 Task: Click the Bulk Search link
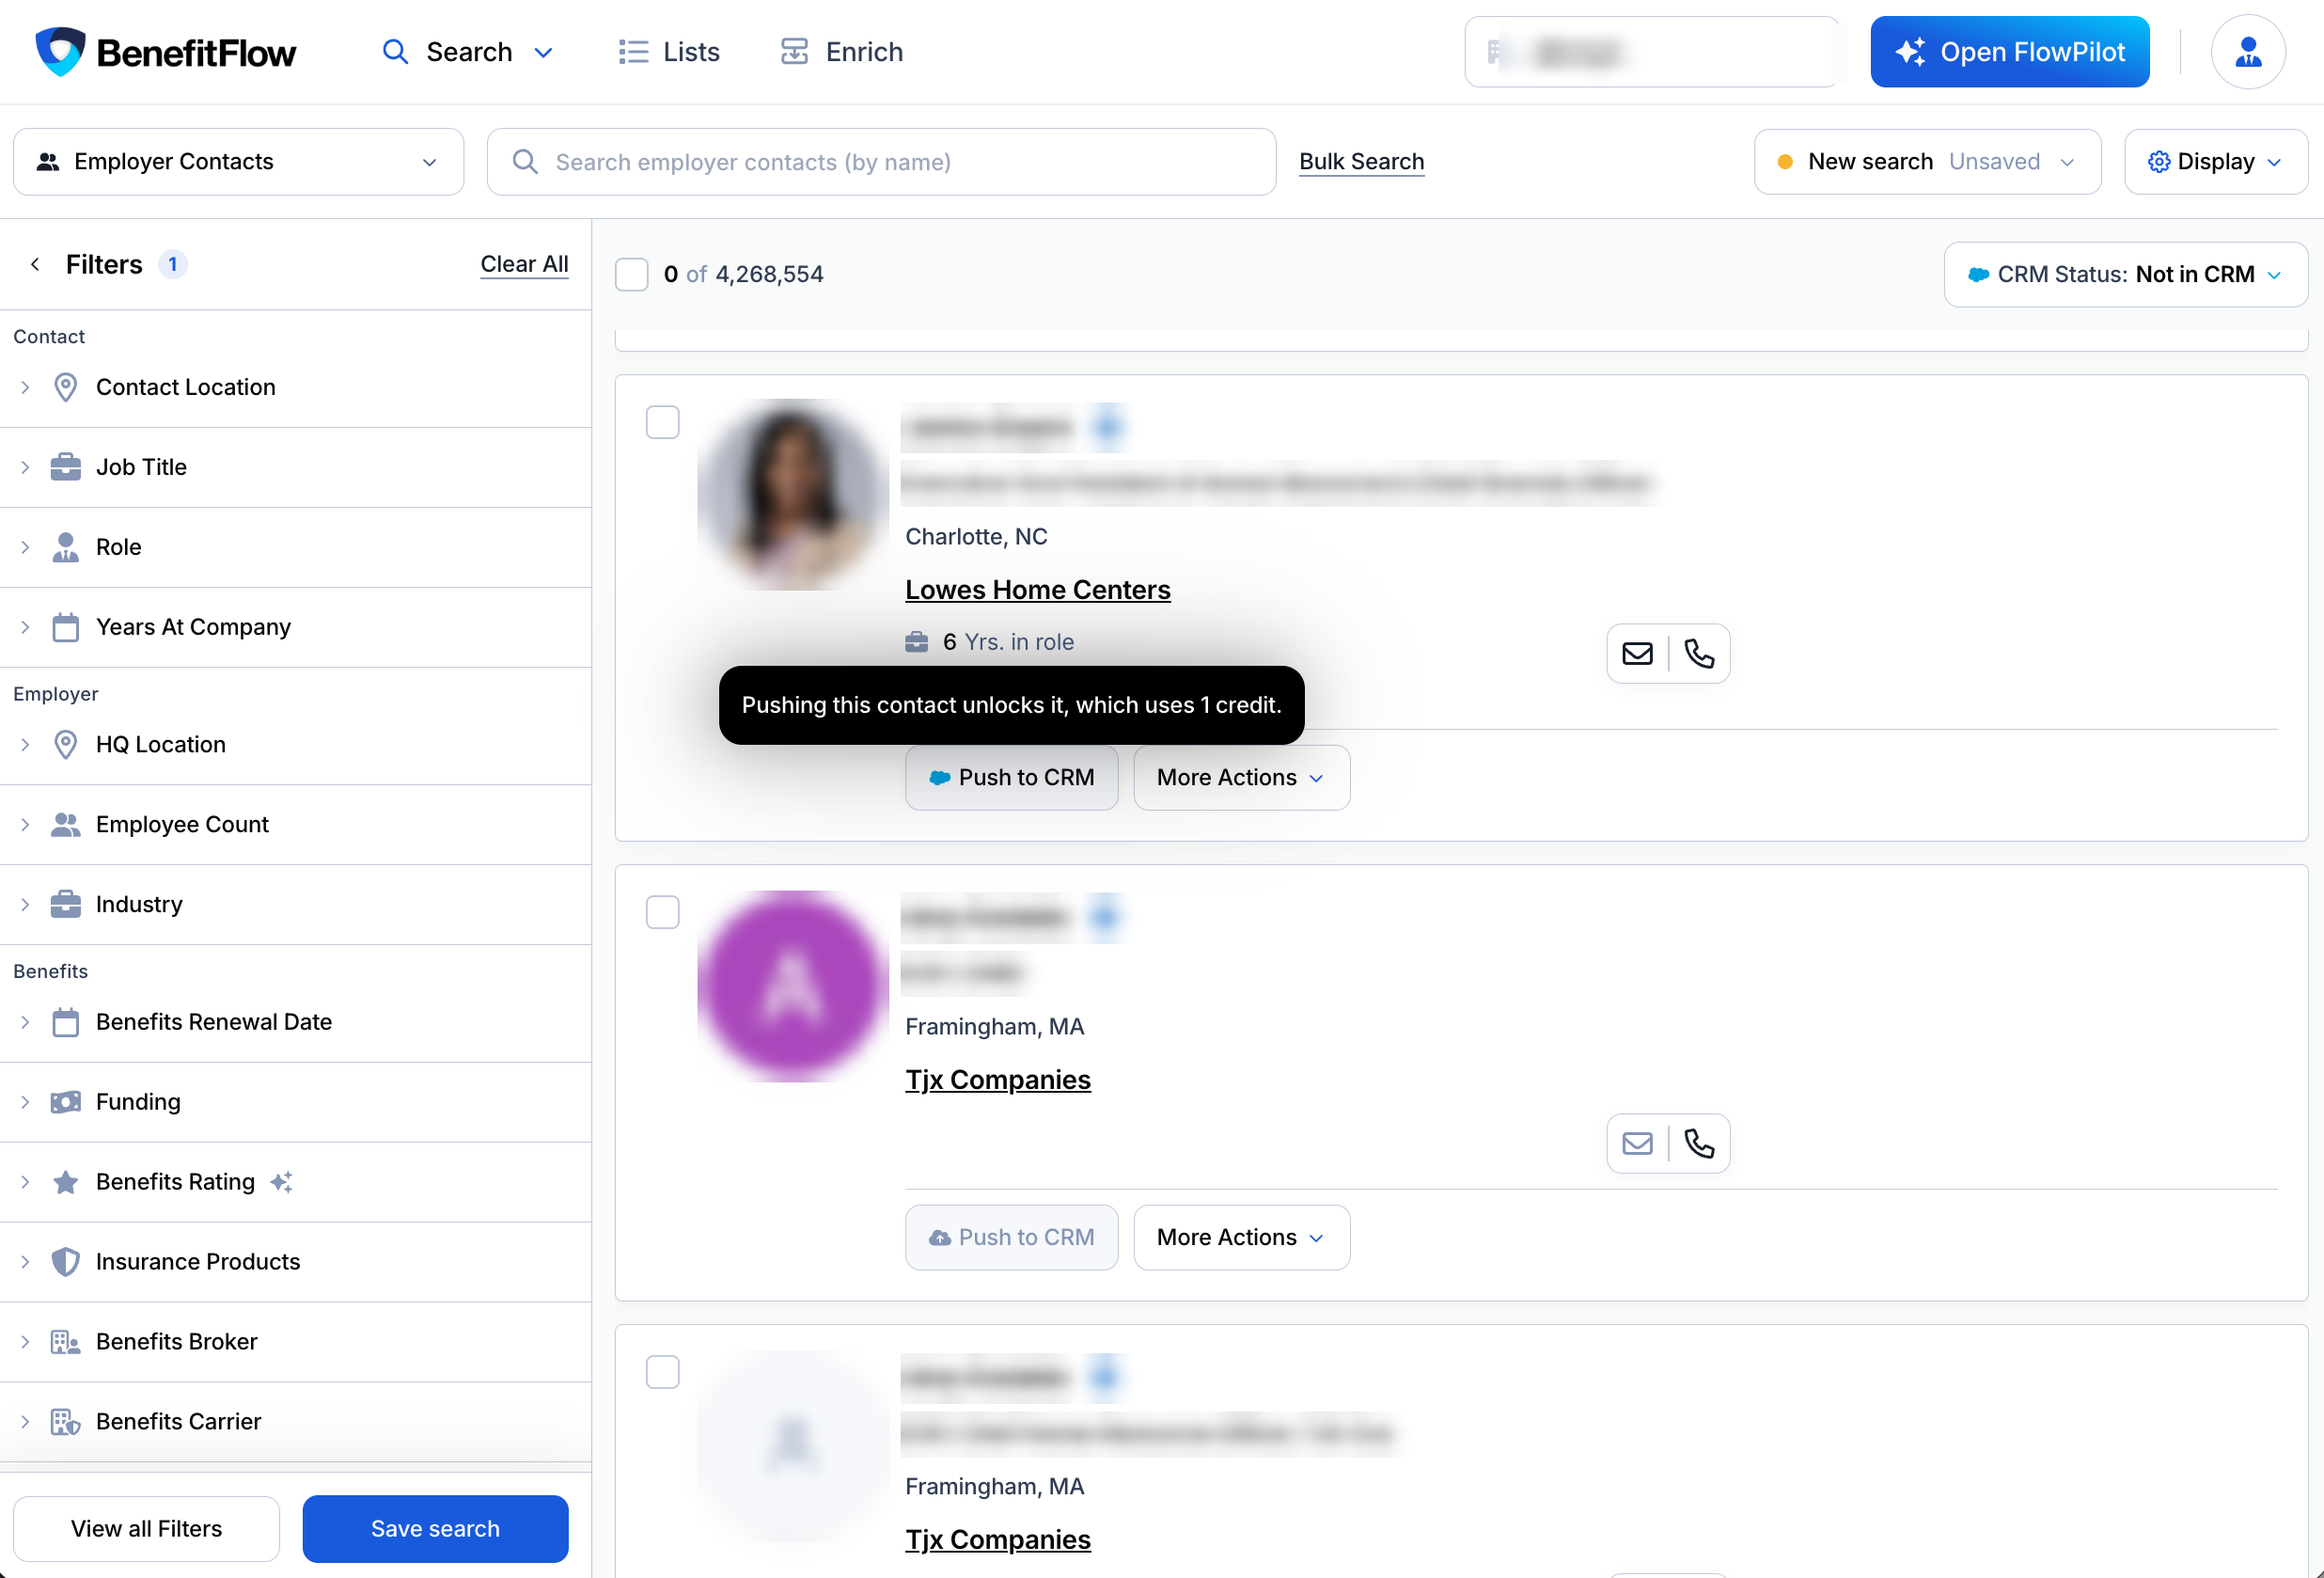pyautogui.click(x=1361, y=162)
